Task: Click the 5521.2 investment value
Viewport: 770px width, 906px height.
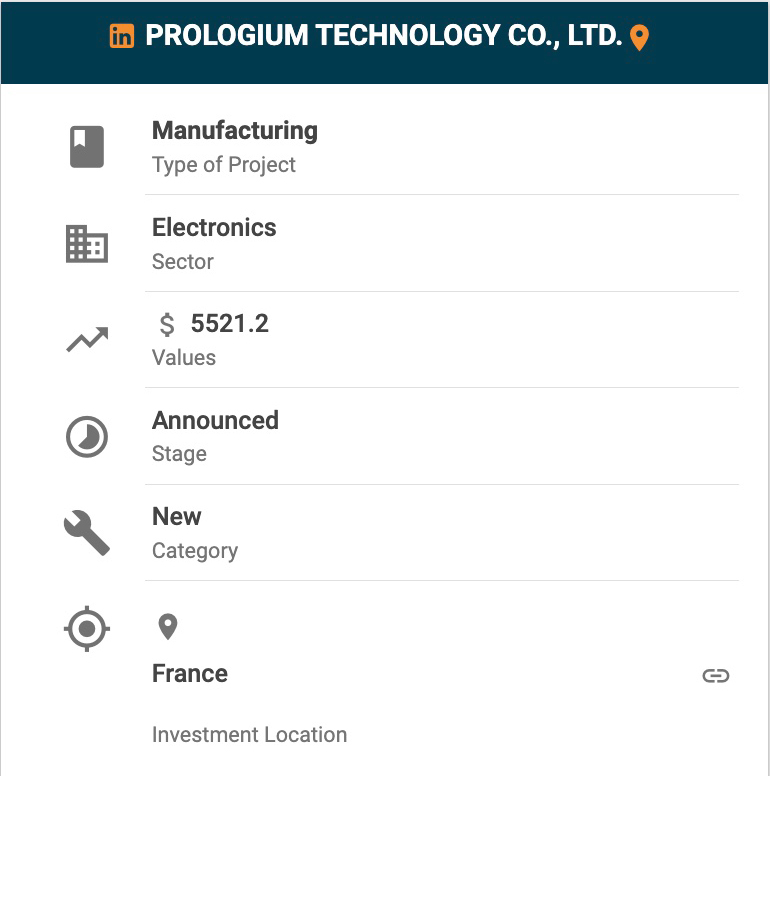Action: pyautogui.click(x=229, y=324)
